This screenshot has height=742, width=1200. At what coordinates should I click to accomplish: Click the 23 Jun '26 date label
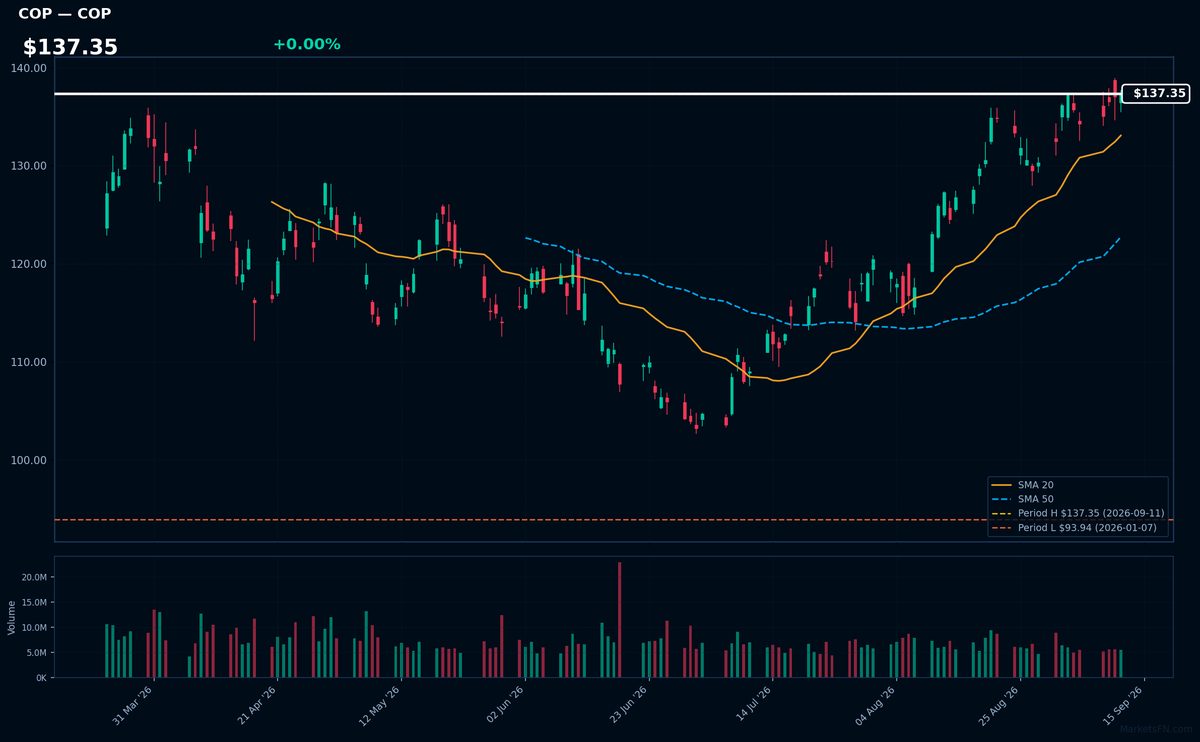pyautogui.click(x=628, y=705)
